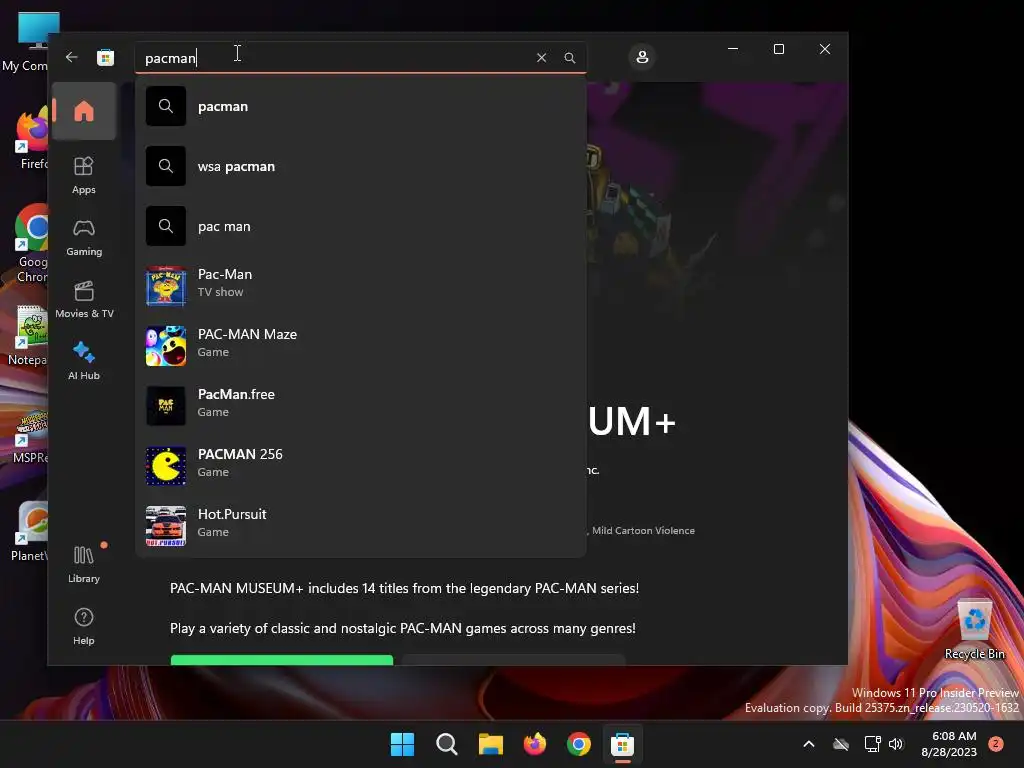The image size is (1024, 768).
Task: Open the notification badge showing 2
Action: pyautogui.click(x=996, y=744)
